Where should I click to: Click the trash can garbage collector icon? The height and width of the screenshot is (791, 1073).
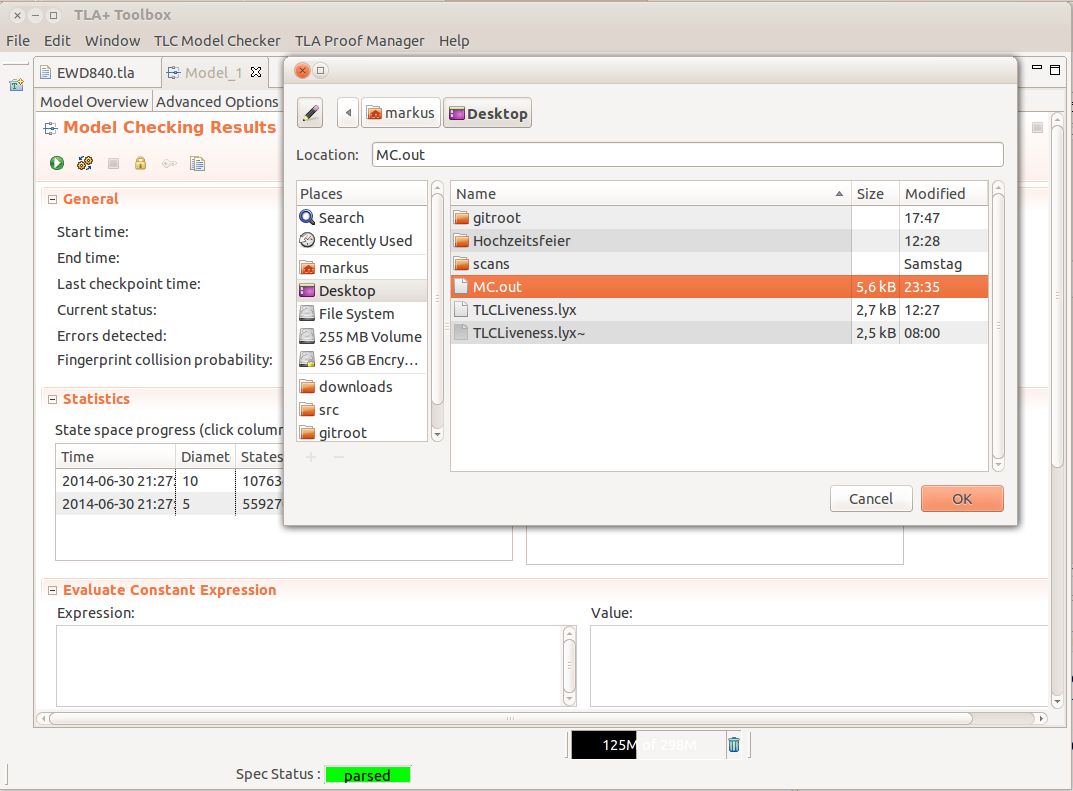[x=734, y=744]
